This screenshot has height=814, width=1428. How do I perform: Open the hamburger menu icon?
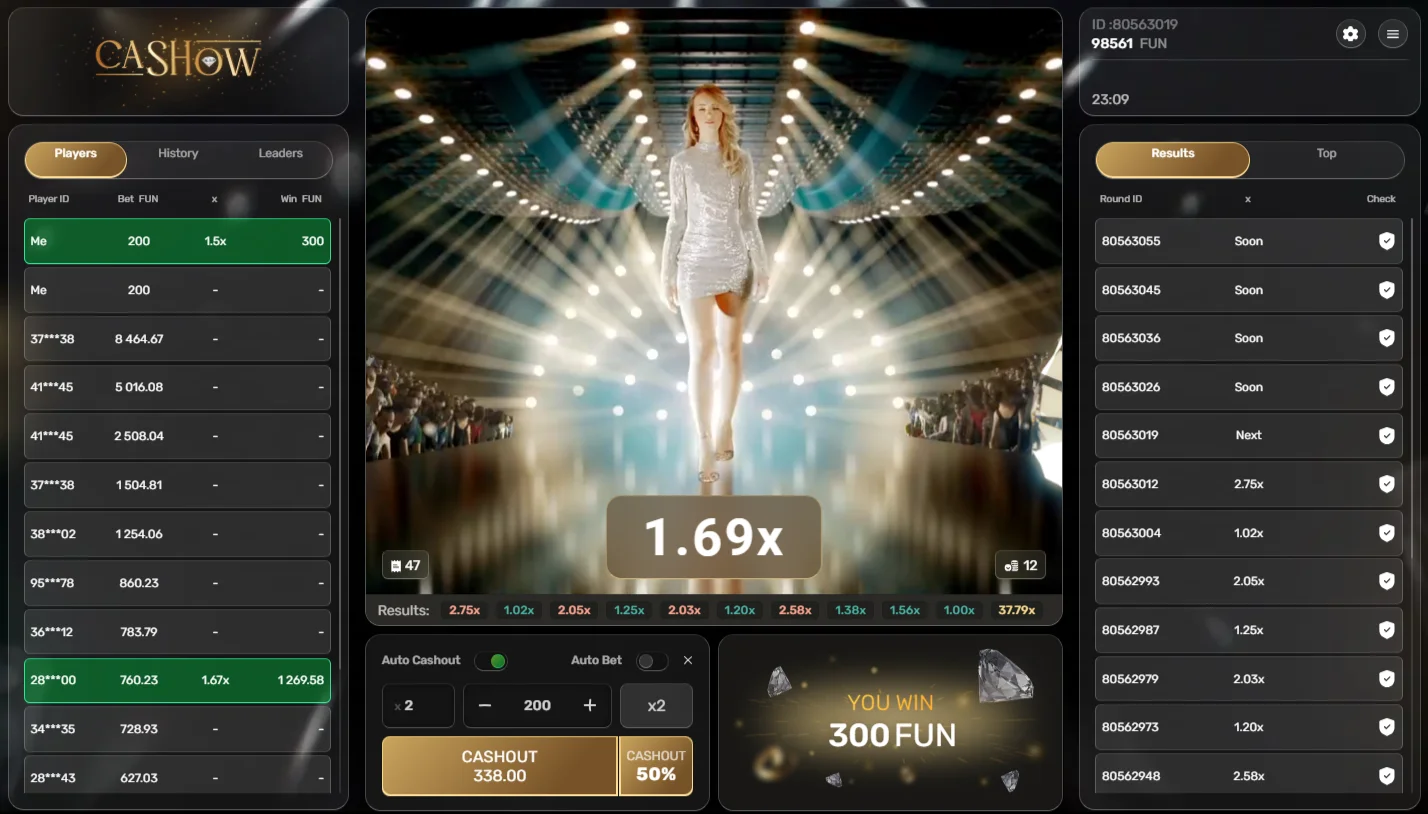(1393, 33)
